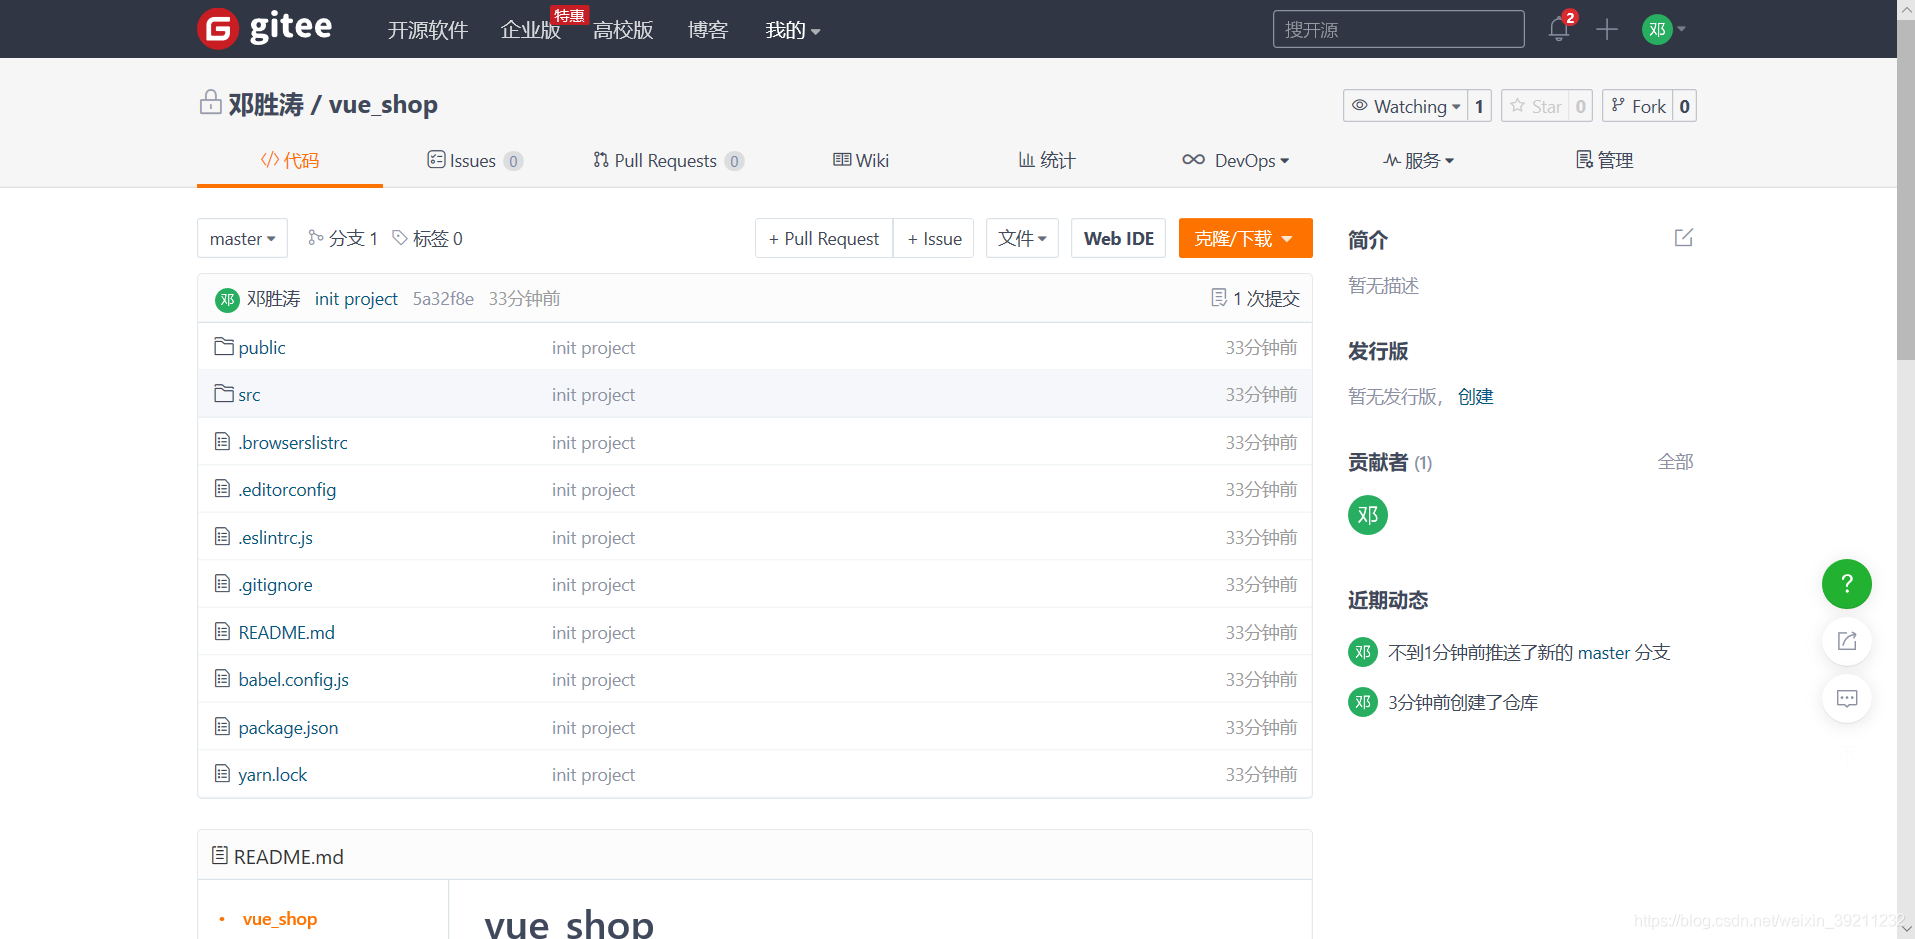This screenshot has width=1915, height=939.
Task: Go to 开源软件 in top navigation
Action: pos(427,30)
